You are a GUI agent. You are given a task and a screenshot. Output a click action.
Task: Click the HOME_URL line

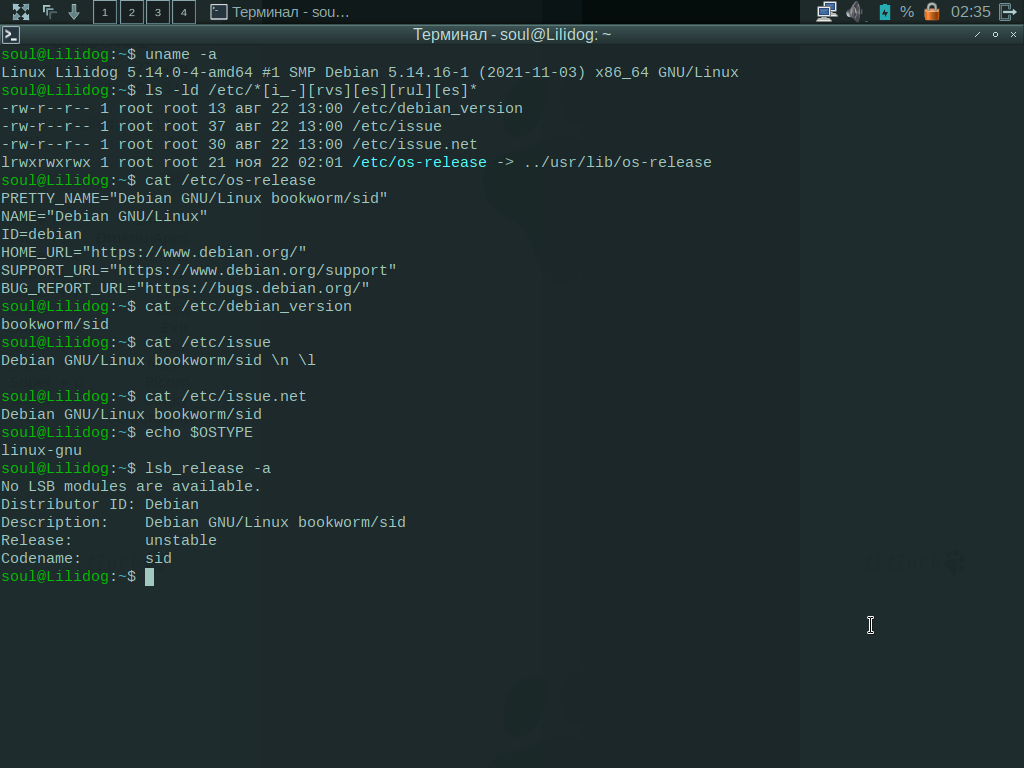pyautogui.click(x=153, y=252)
